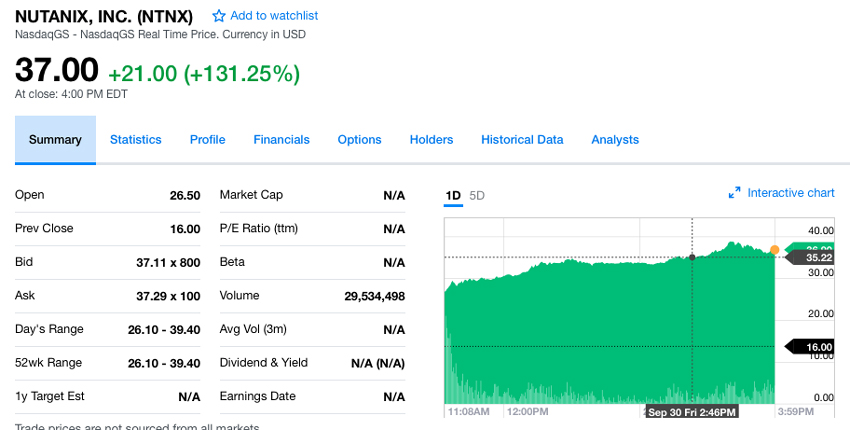850x430 pixels.
Task: Click the NUTANIX, INC. (NTNX) title
Action: pyautogui.click(x=104, y=17)
